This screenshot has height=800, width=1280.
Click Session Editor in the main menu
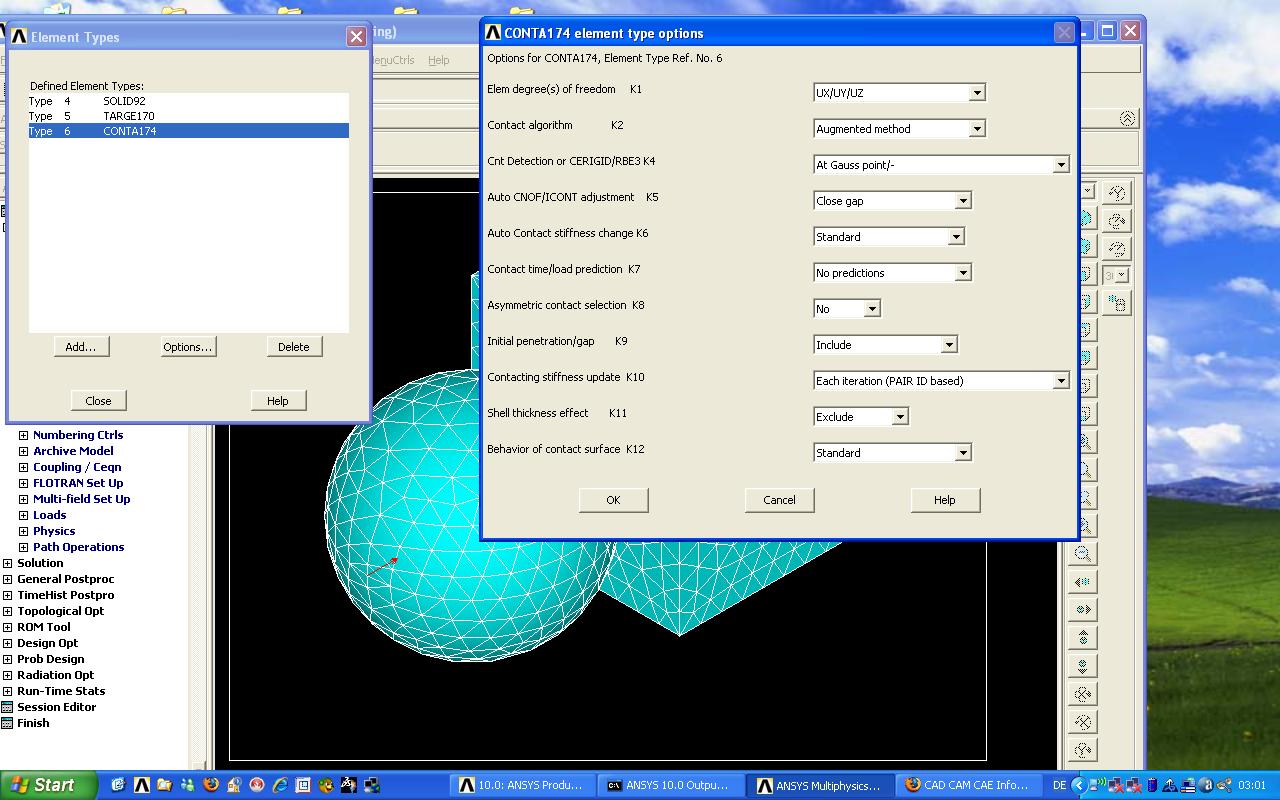pyautogui.click(x=56, y=707)
